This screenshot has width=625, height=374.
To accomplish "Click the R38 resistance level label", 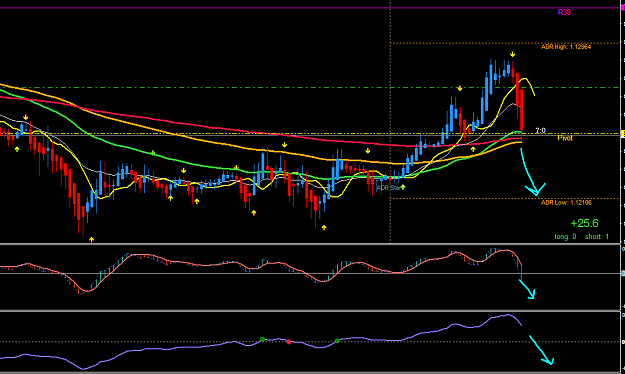I will point(564,12).
